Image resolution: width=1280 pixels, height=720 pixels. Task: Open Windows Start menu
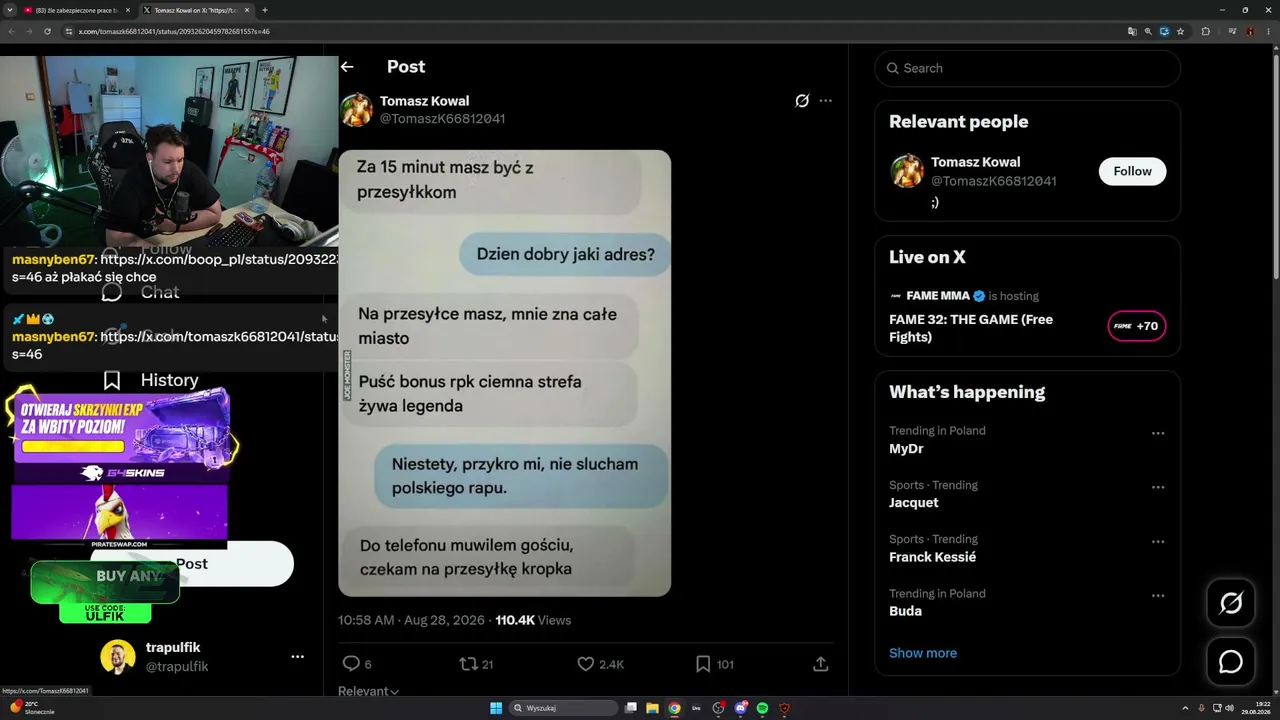coord(496,708)
